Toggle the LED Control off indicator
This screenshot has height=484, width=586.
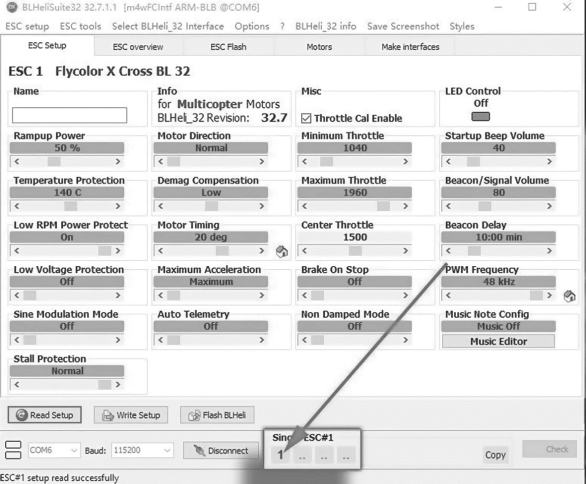[481, 117]
